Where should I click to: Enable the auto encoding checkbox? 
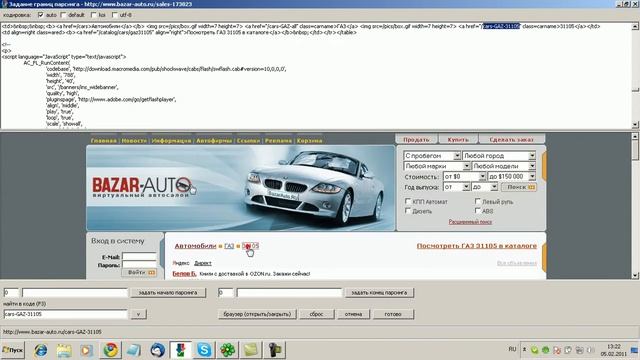click(x=40, y=15)
